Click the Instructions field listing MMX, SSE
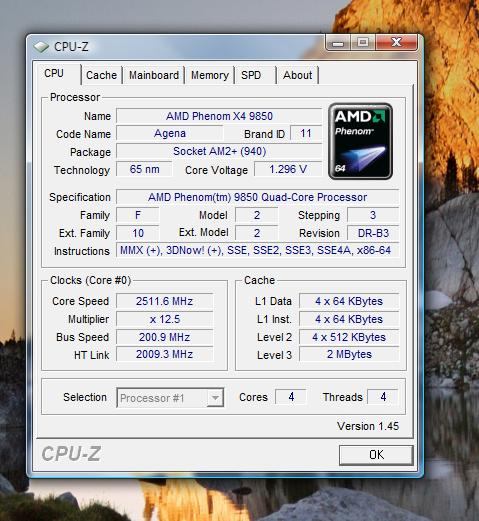Viewport: 479px width, 521px height. 257,250
